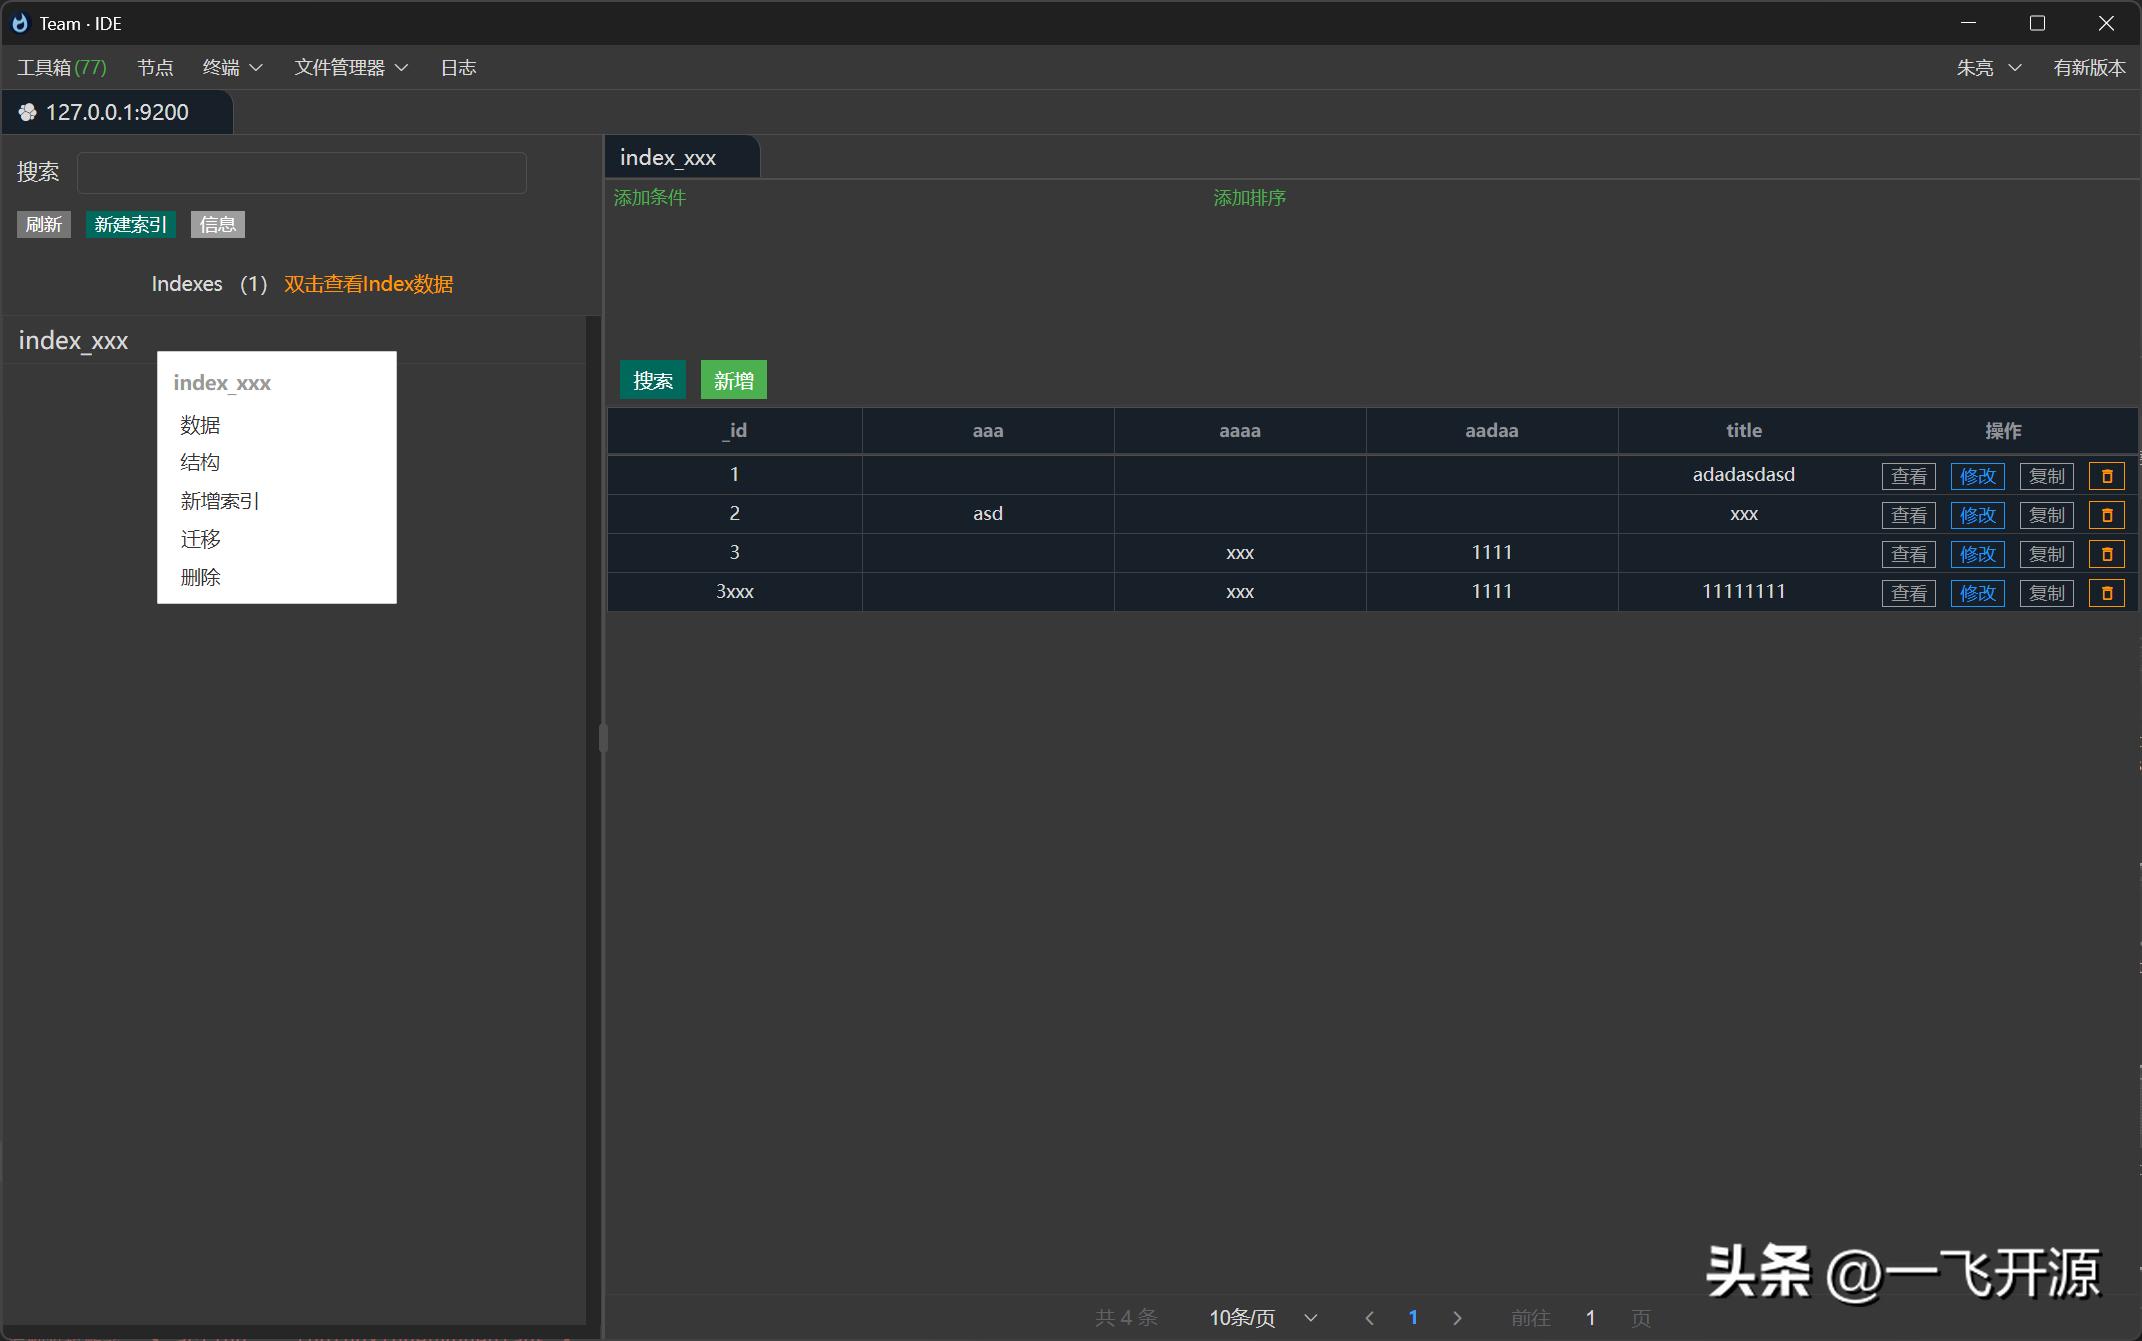Choose 迁移 from the index context menu
Viewport: 2142px width, 1341px height.
coord(200,539)
